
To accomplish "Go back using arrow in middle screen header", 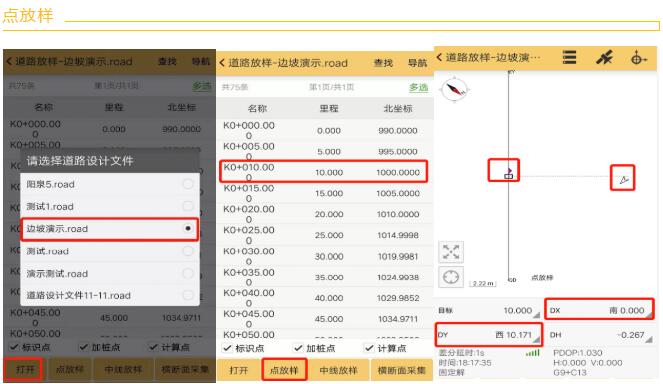I will click(x=222, y=63).
